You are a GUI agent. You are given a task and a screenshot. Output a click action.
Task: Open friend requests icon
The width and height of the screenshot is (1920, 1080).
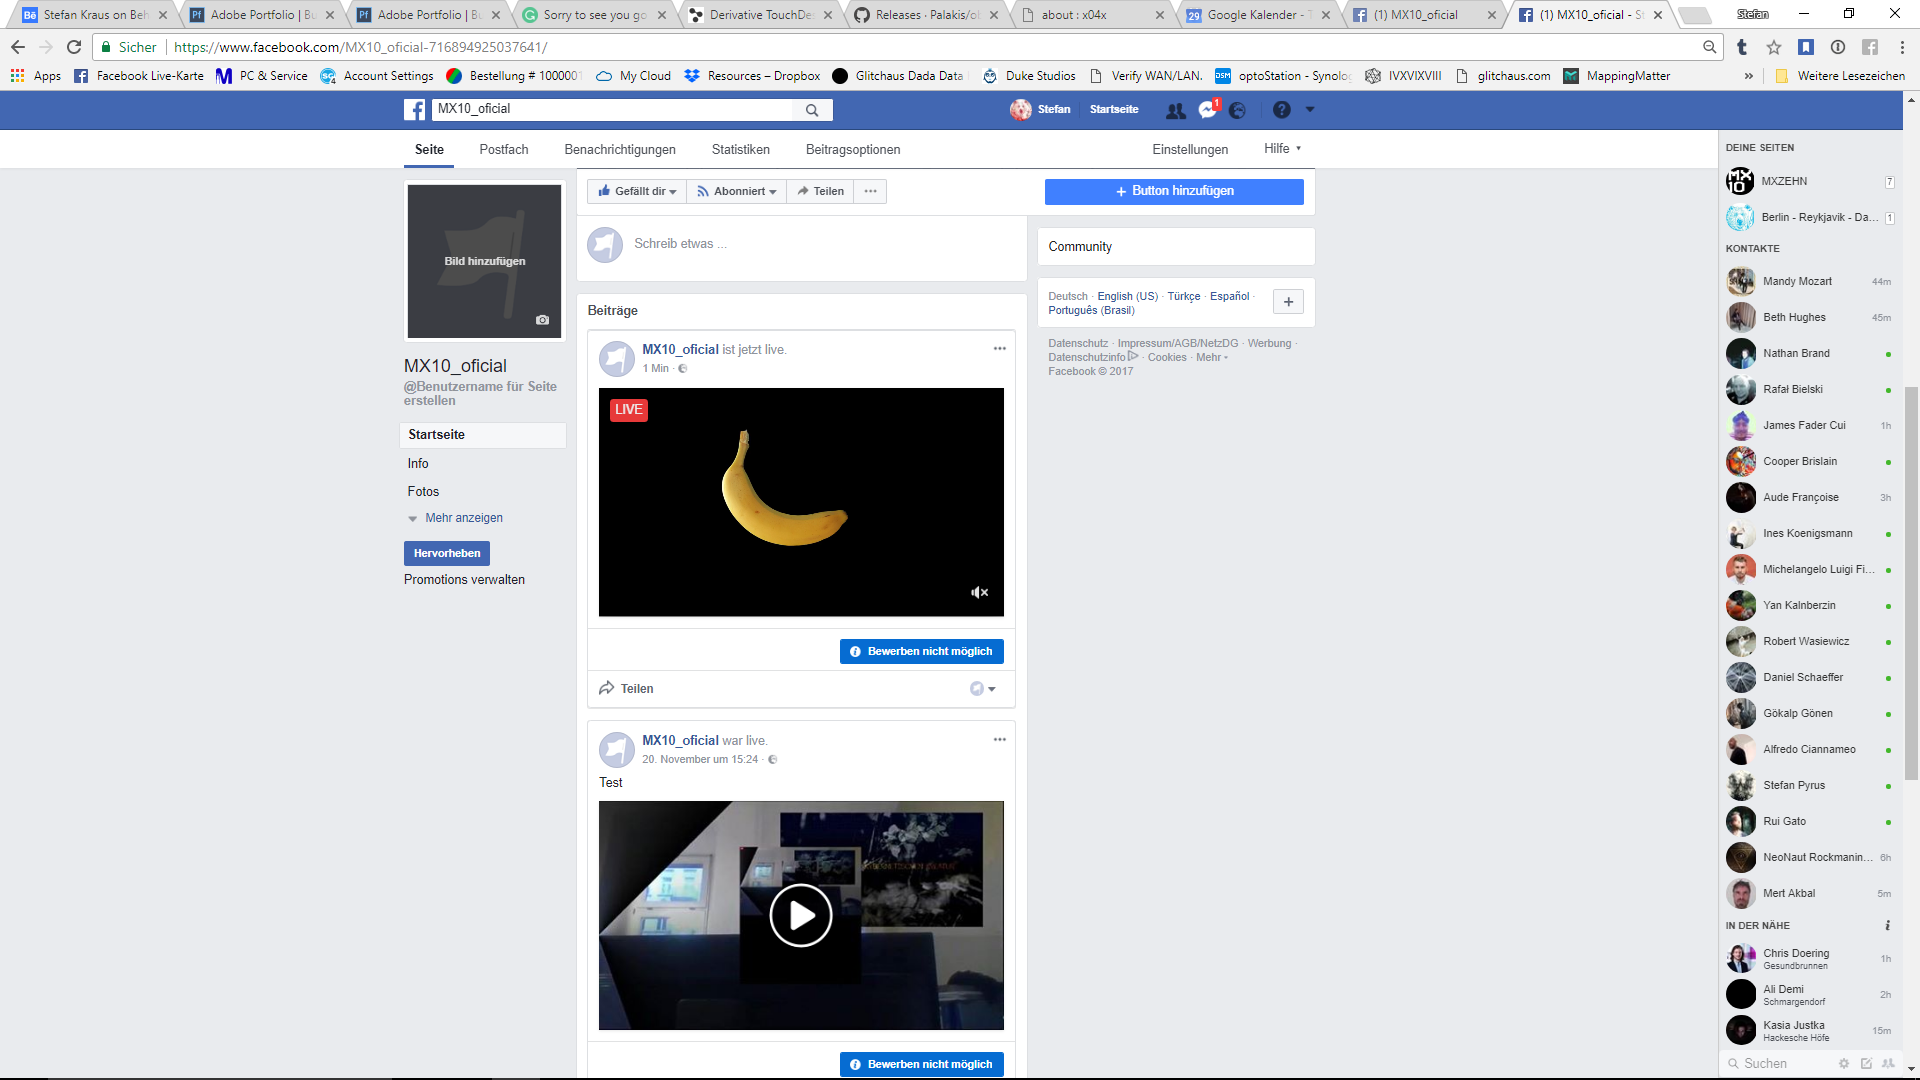(1176, 110)
